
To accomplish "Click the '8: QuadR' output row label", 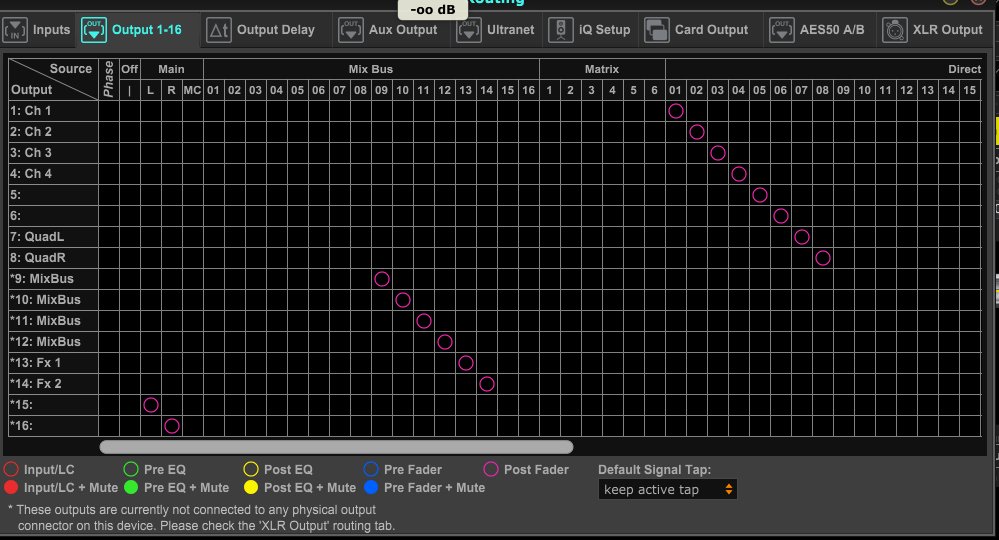I will [54, 258].
